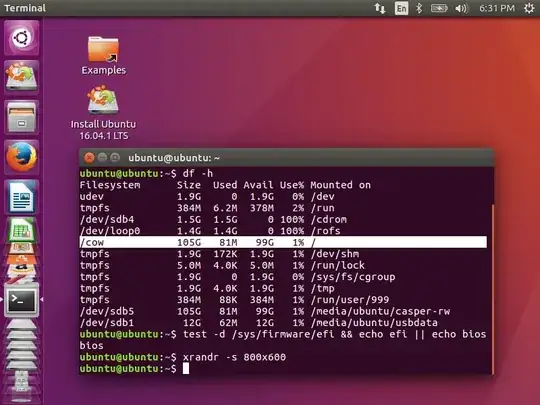Click the highlighted /cow filesystem row
The height and width of the screenshot is (405, 540).
[x=283, y=242]
